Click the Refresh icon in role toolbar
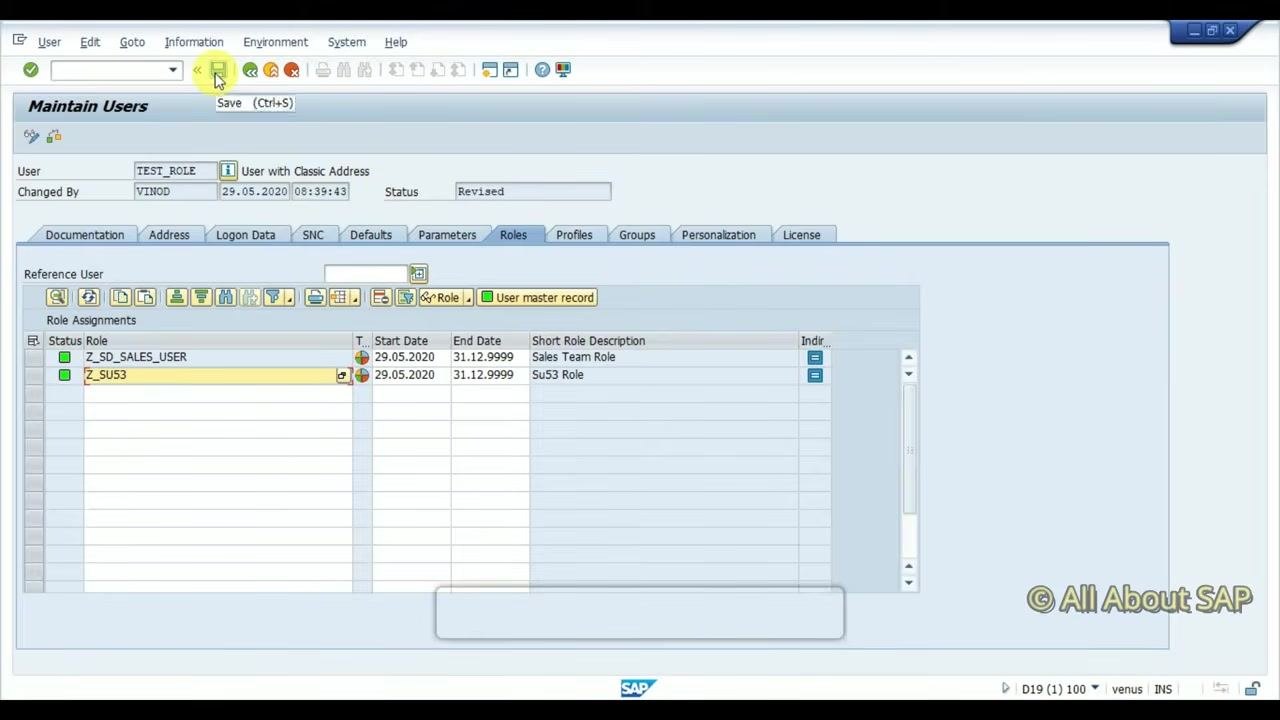This screenshot has height=720, width=1280. (89, 297)
